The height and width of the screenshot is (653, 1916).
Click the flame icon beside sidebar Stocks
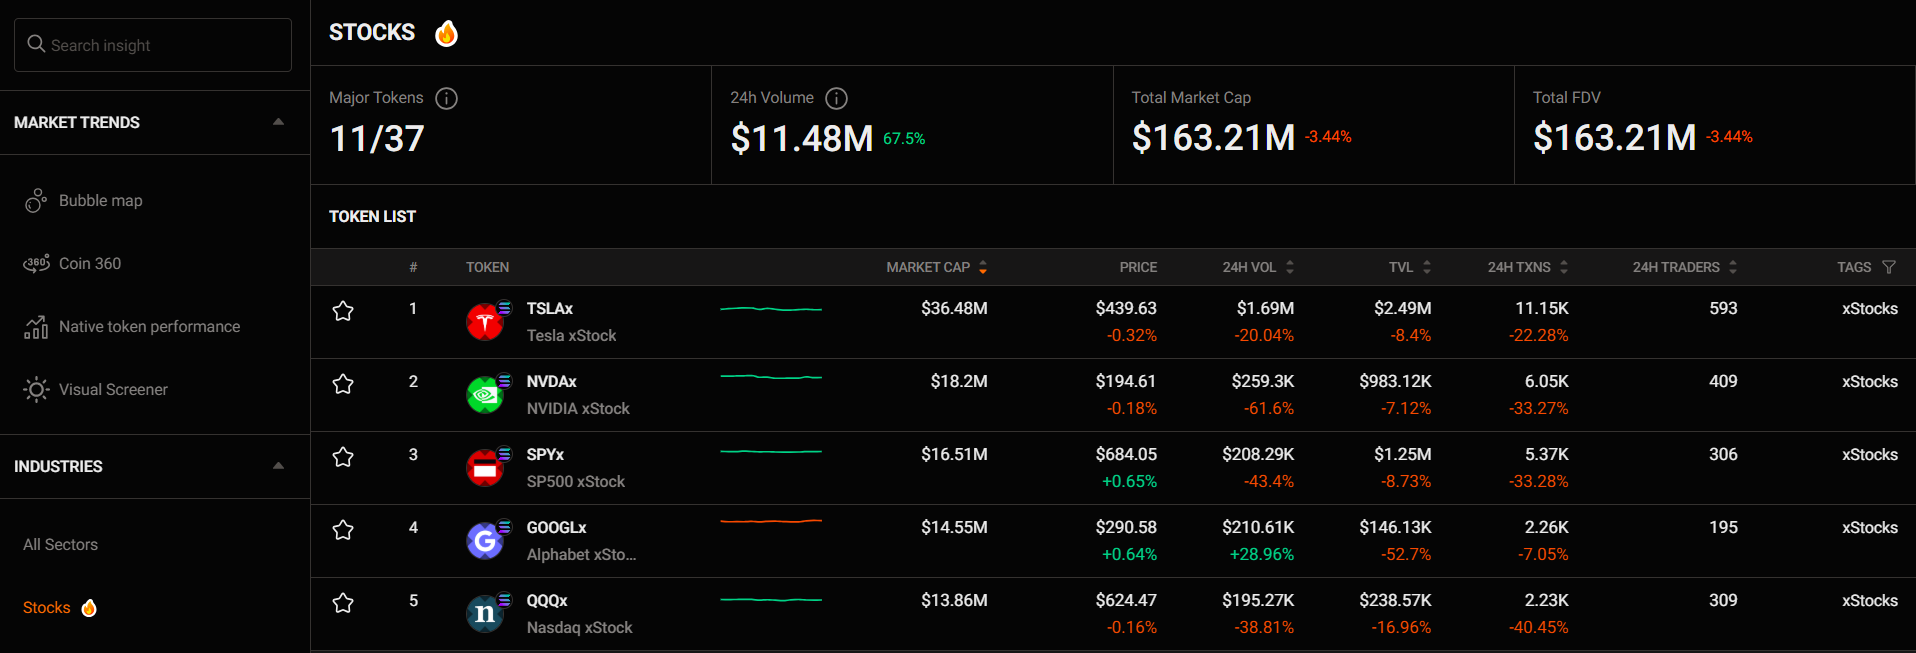89,608
